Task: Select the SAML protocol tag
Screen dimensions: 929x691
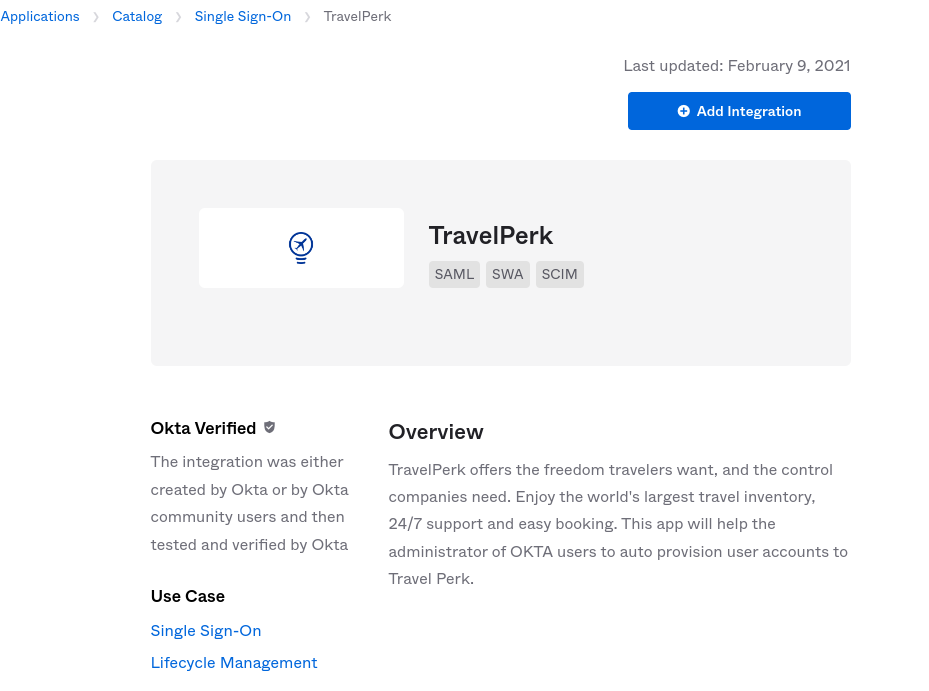Action: point(454,274)
